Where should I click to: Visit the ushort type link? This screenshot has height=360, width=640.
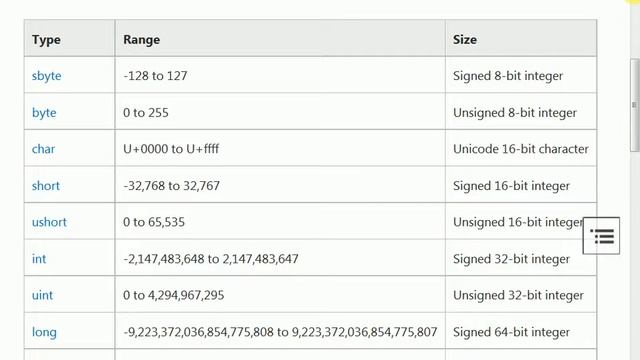[49, 222]
